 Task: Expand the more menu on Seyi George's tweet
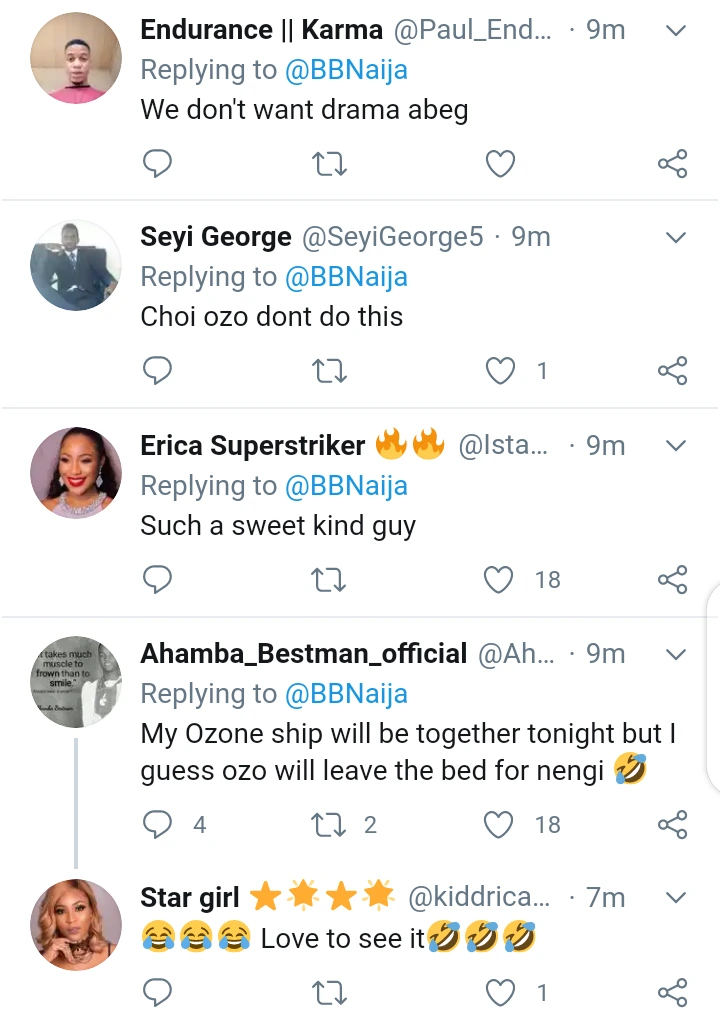(676, 237)
